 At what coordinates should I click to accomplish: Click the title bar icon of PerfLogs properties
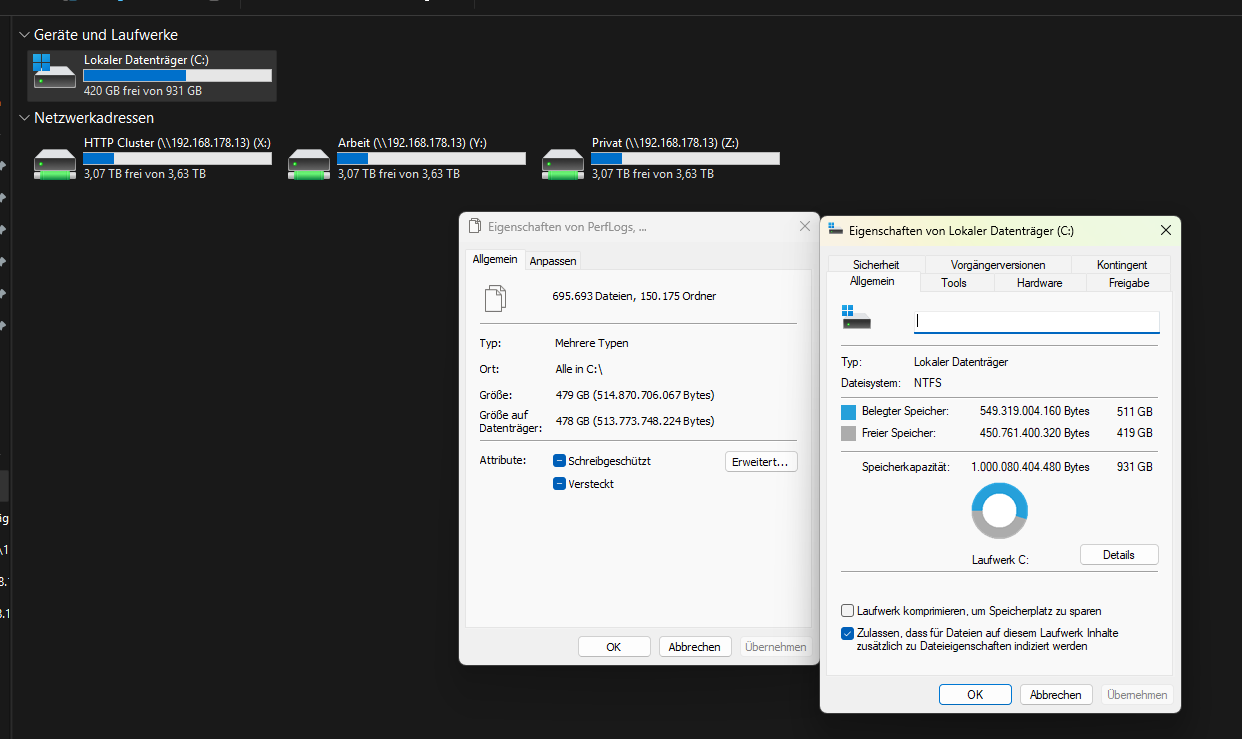click(474, 227)
